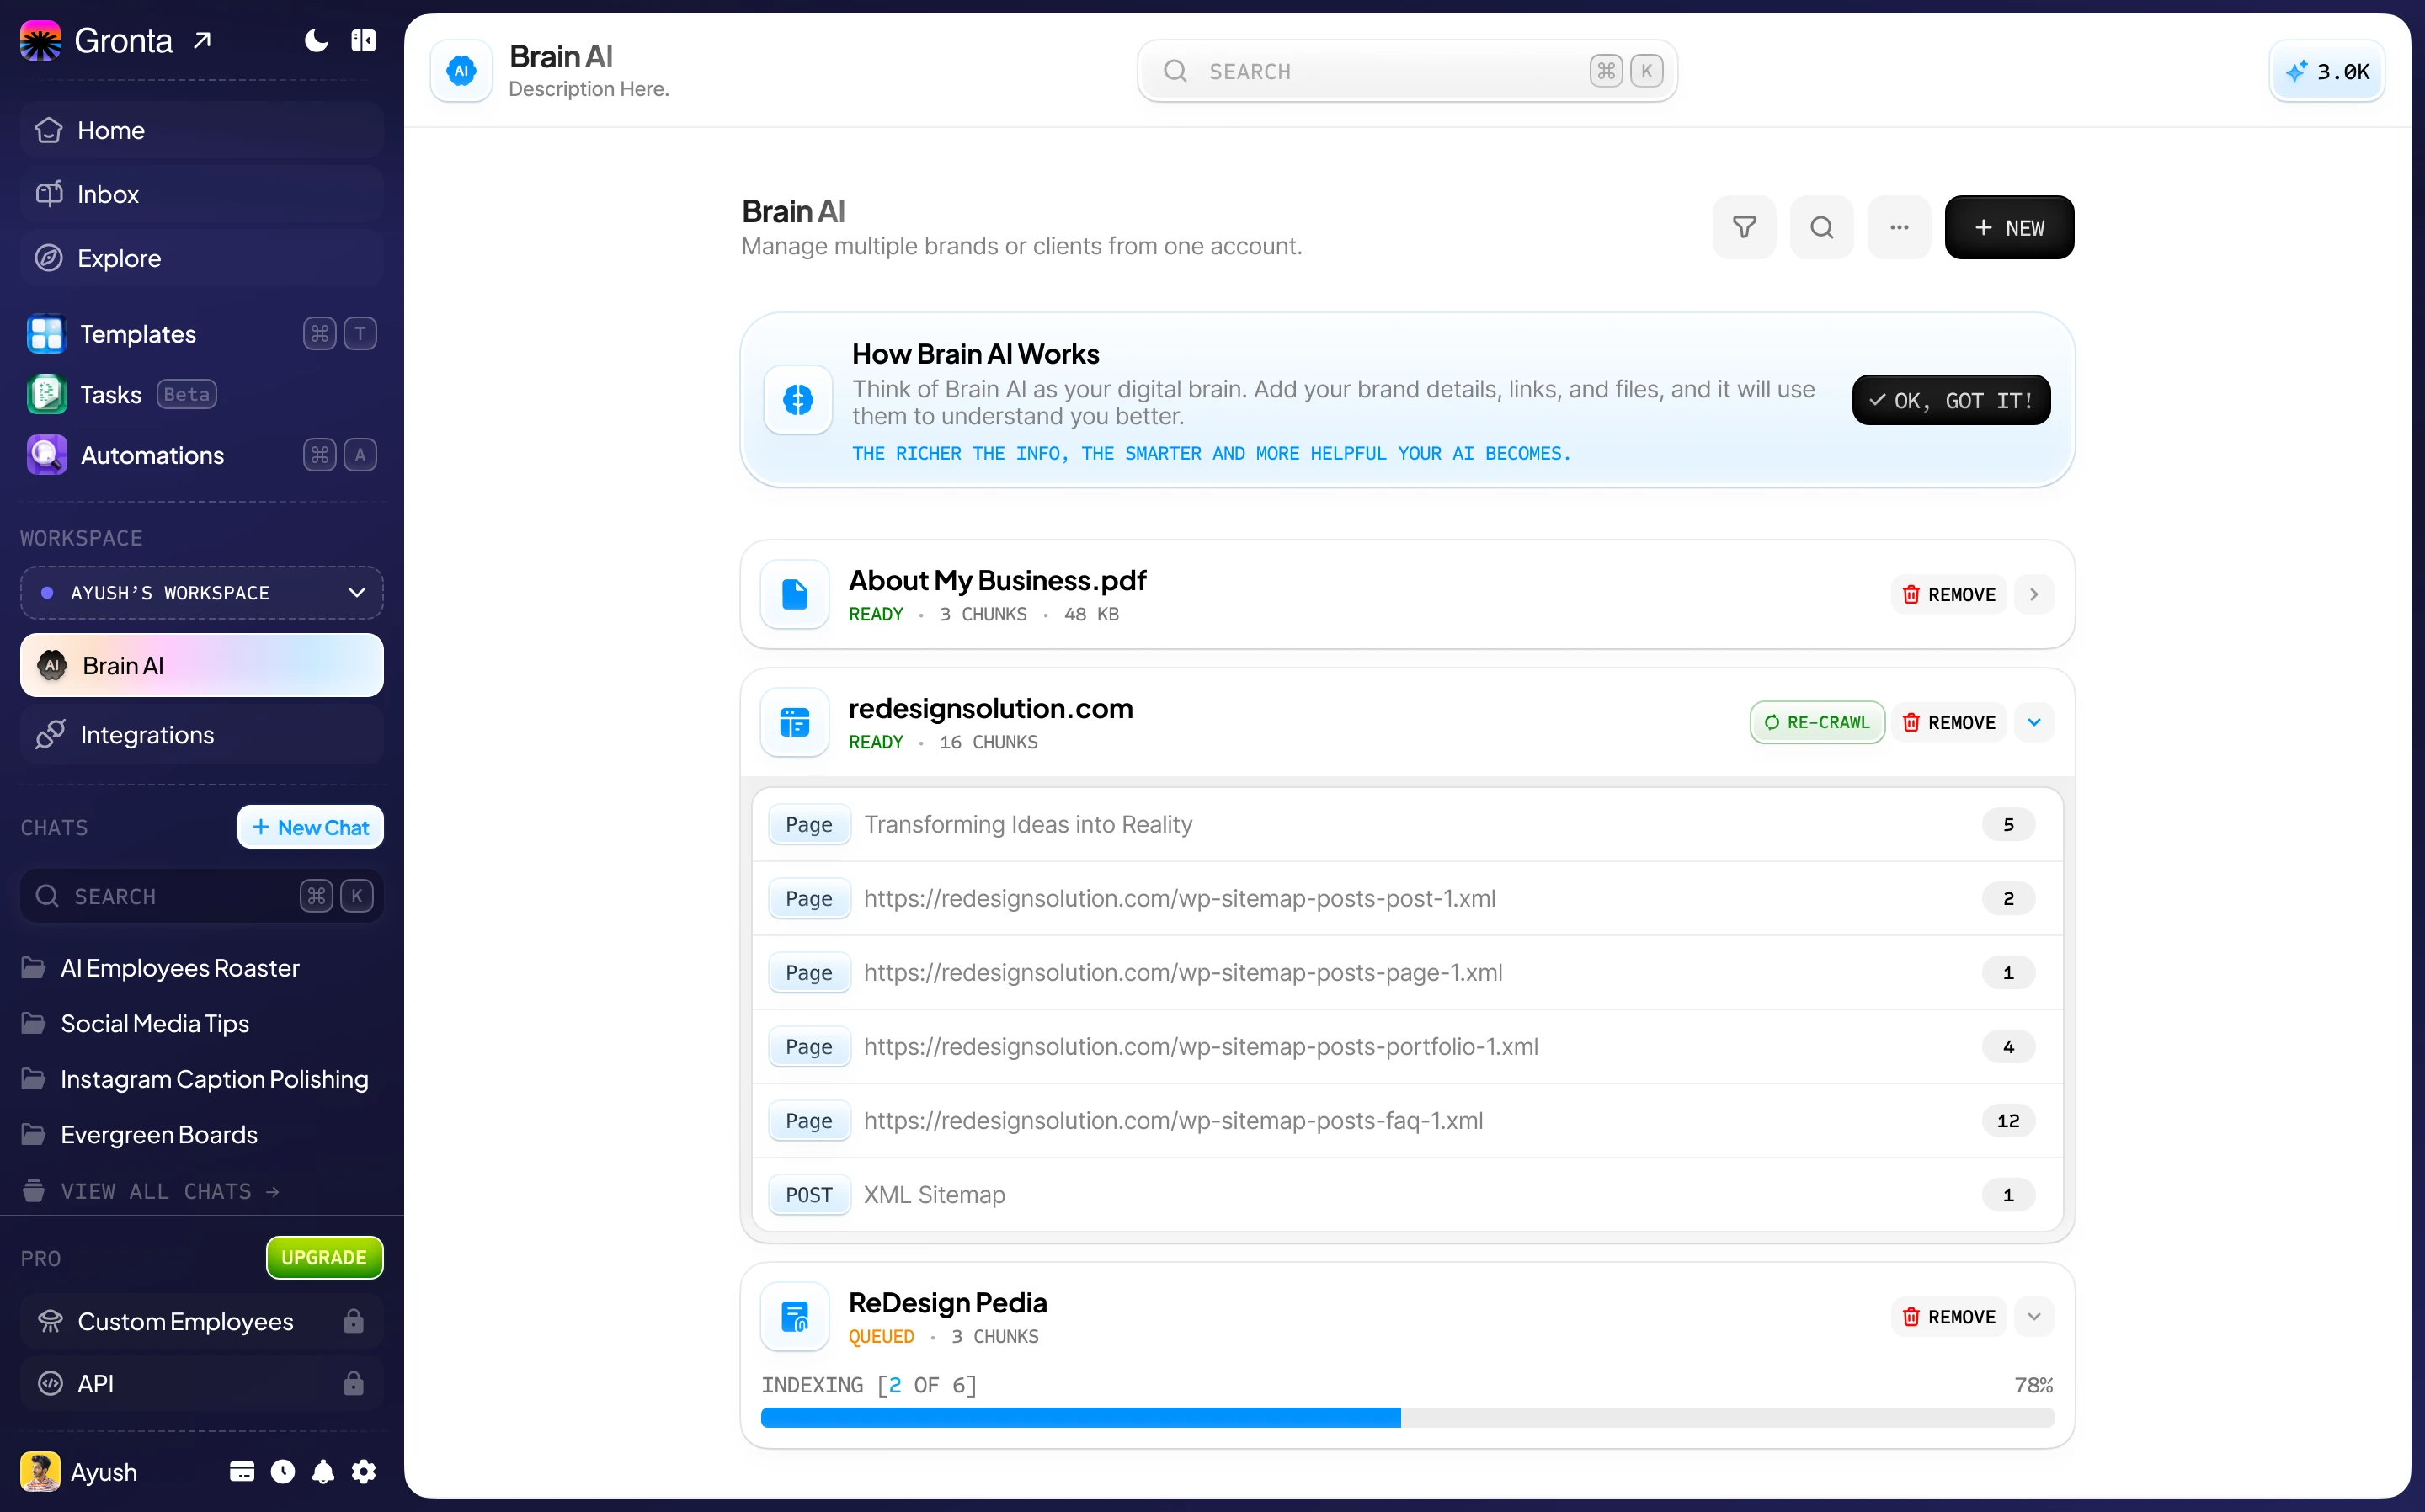Image resolution: width=2425 pixels, height=1512 pixels.
Task: Click the Brain AI header logo icon
Action: pos(461,71)
